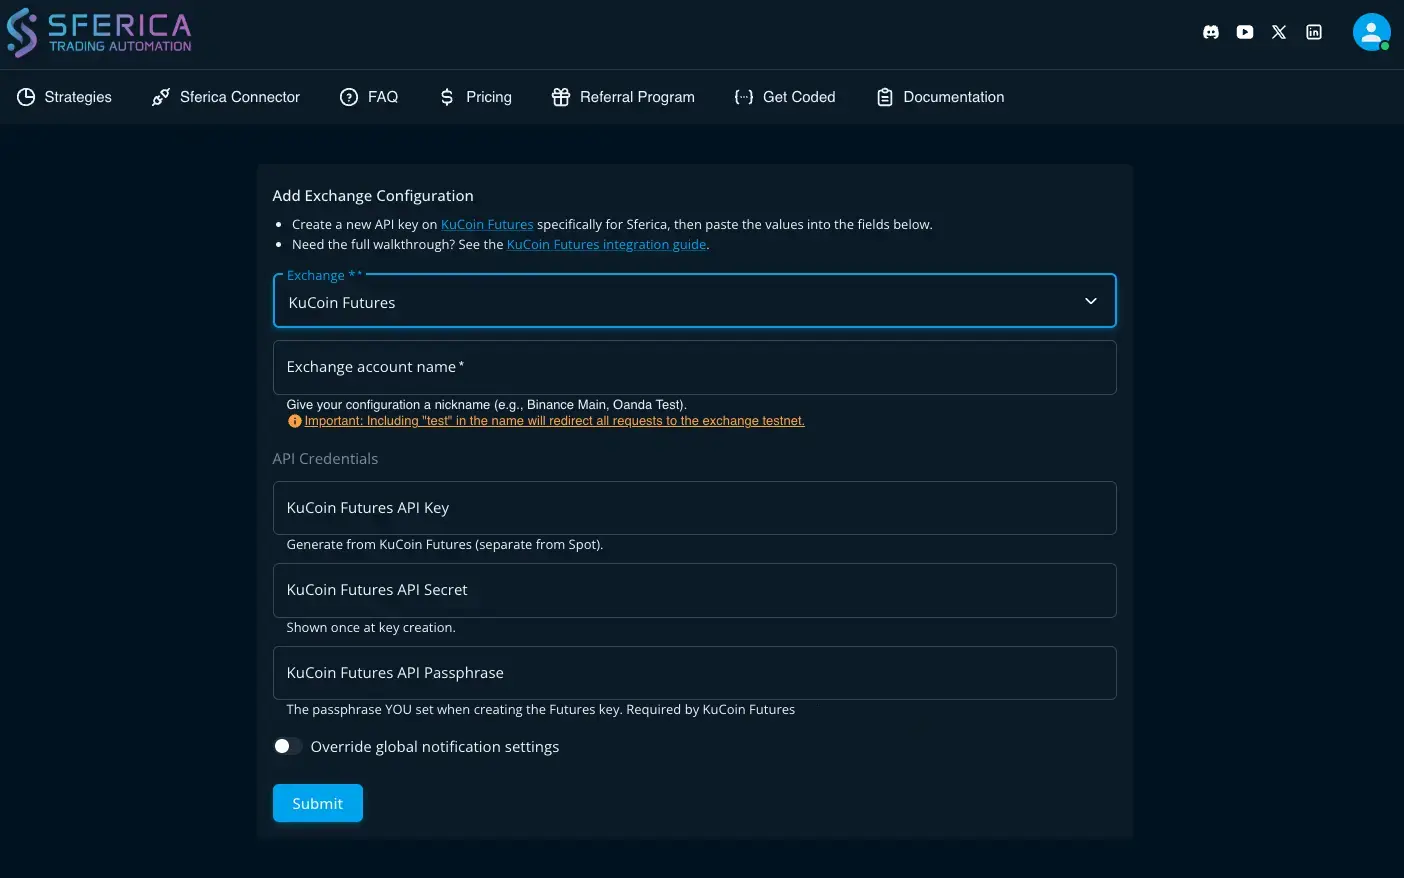Click the Submit button
The image size is (1404, 878).
[x=317, y=803]
